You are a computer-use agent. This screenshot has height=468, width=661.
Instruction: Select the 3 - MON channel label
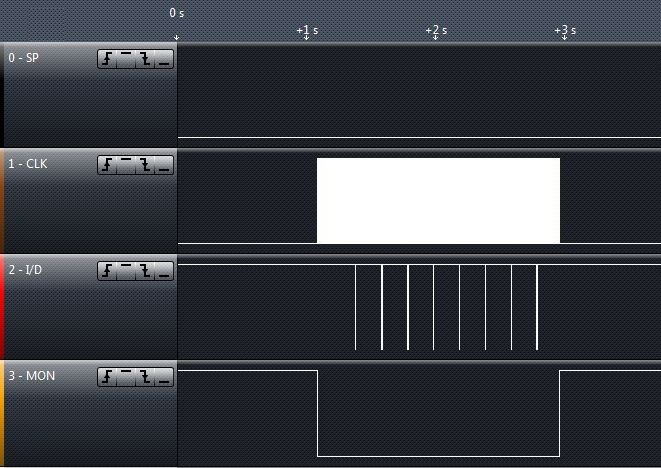32,376
